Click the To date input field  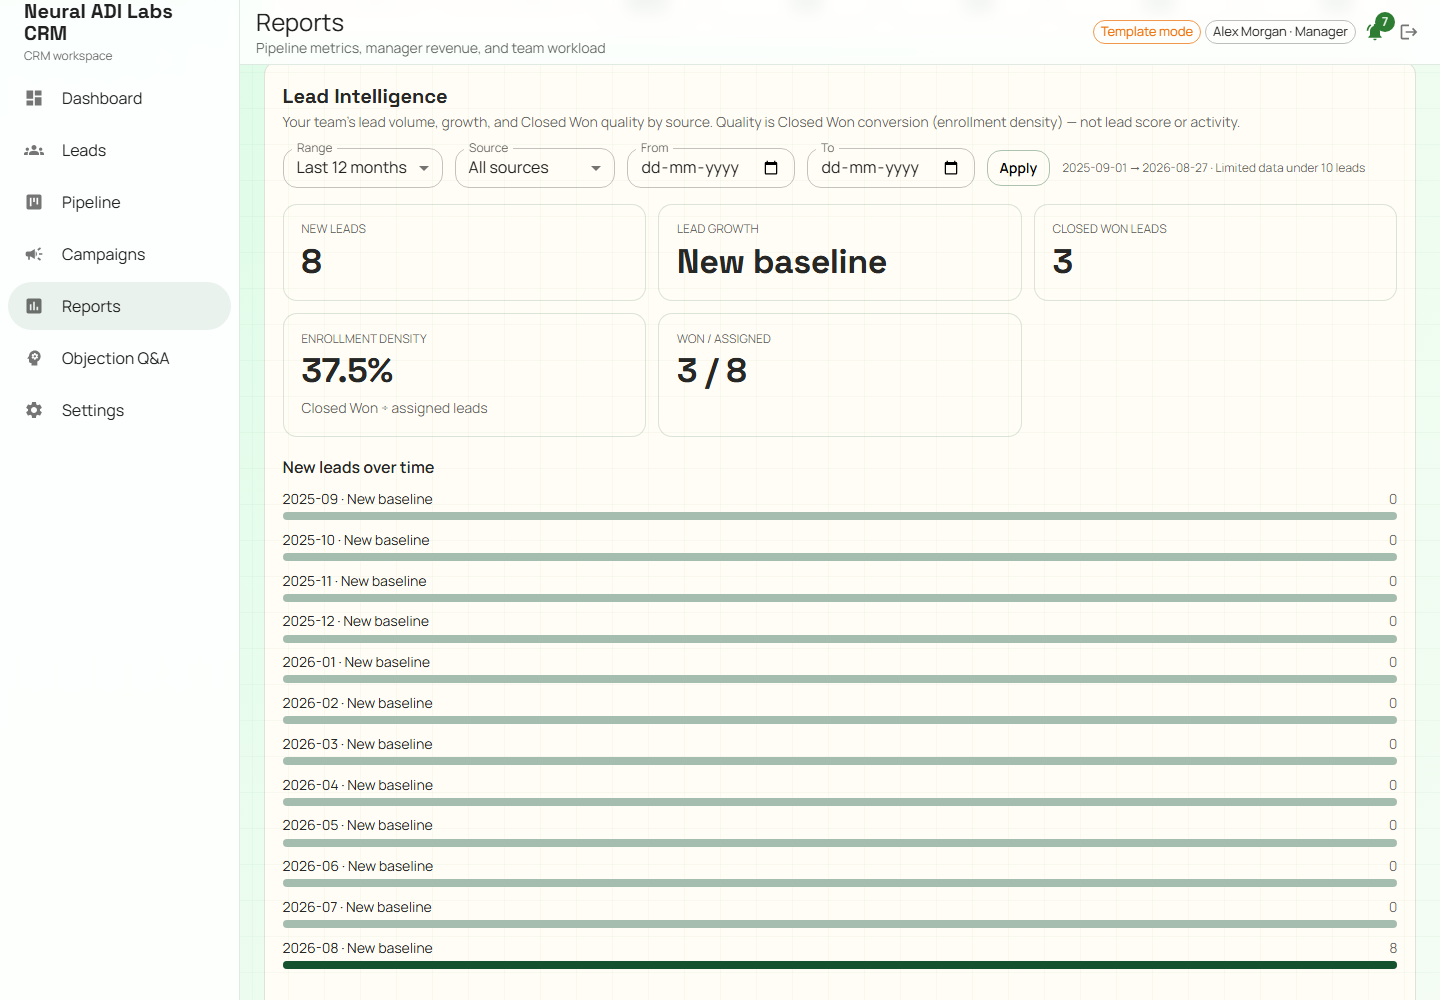coord(891,168)
